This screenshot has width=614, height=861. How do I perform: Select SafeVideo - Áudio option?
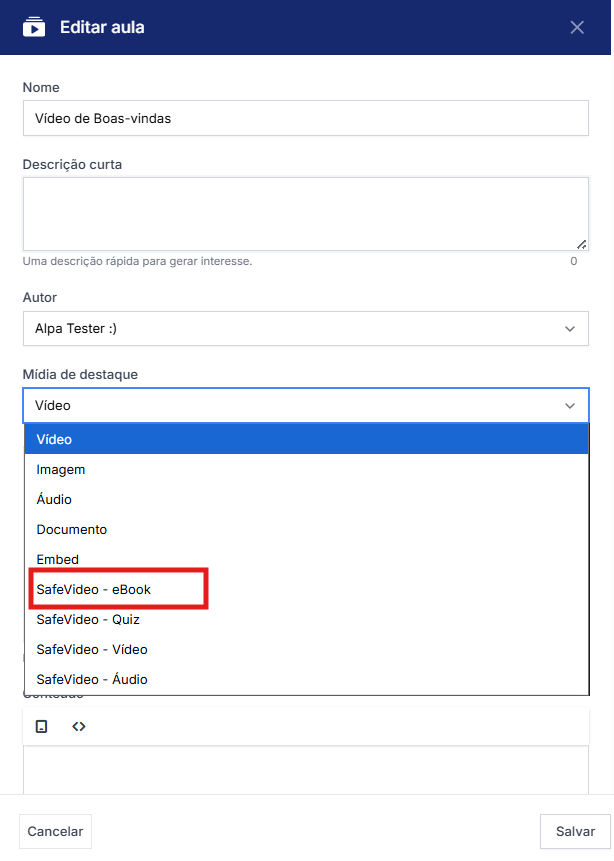(x=305, y=679)
